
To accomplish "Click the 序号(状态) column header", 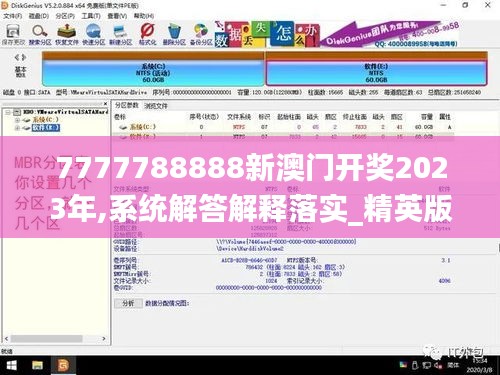I will point(204,117).
